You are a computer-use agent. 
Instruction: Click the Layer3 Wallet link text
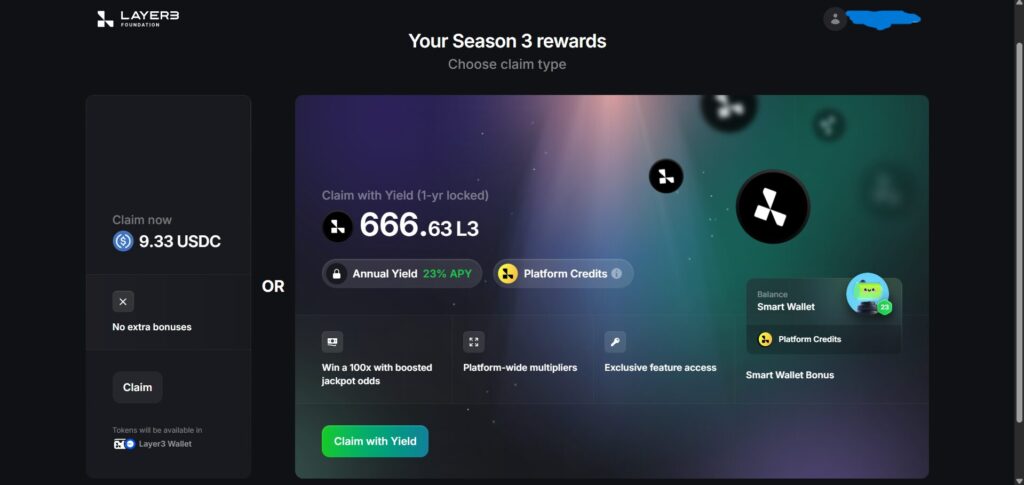165,444
